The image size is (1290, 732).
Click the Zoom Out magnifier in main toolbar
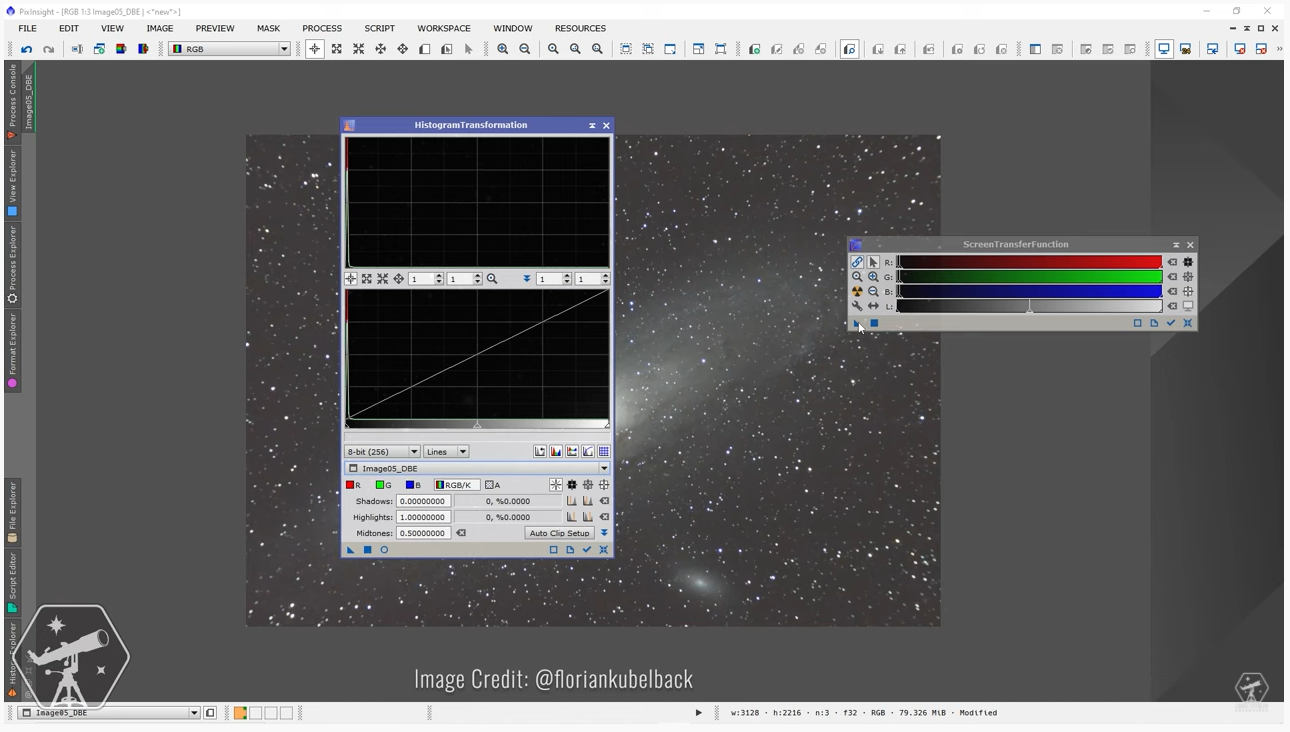pos(525,49)
